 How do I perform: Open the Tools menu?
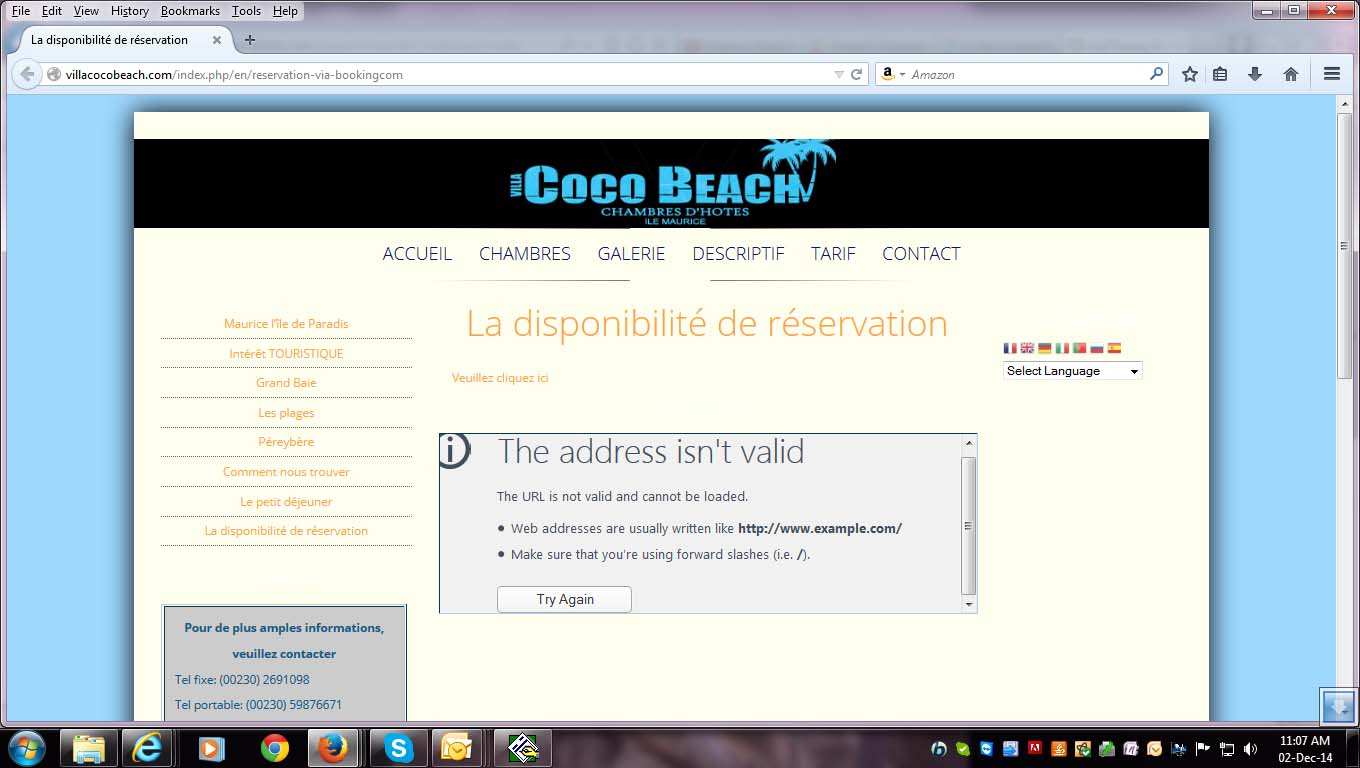[246, 11]
